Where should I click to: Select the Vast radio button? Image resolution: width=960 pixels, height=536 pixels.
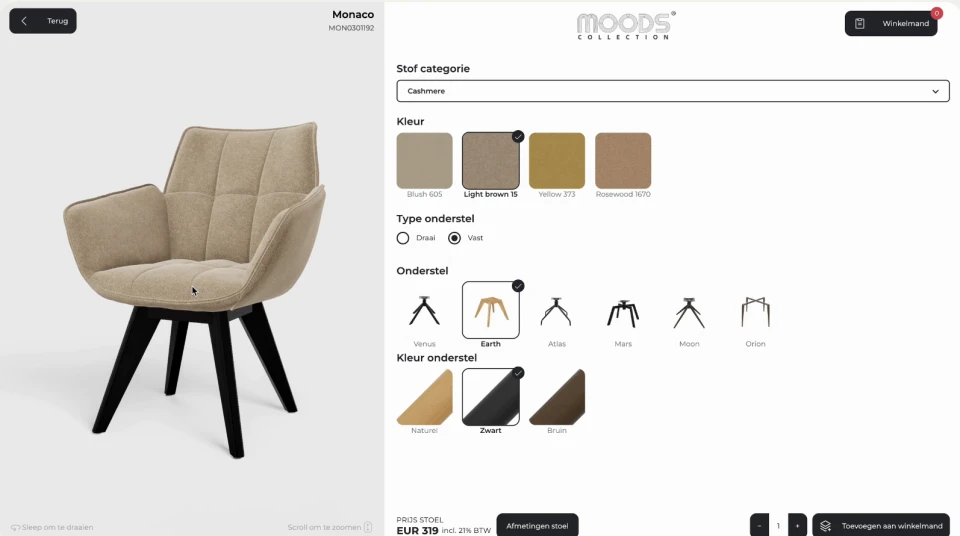coord(454,238)
